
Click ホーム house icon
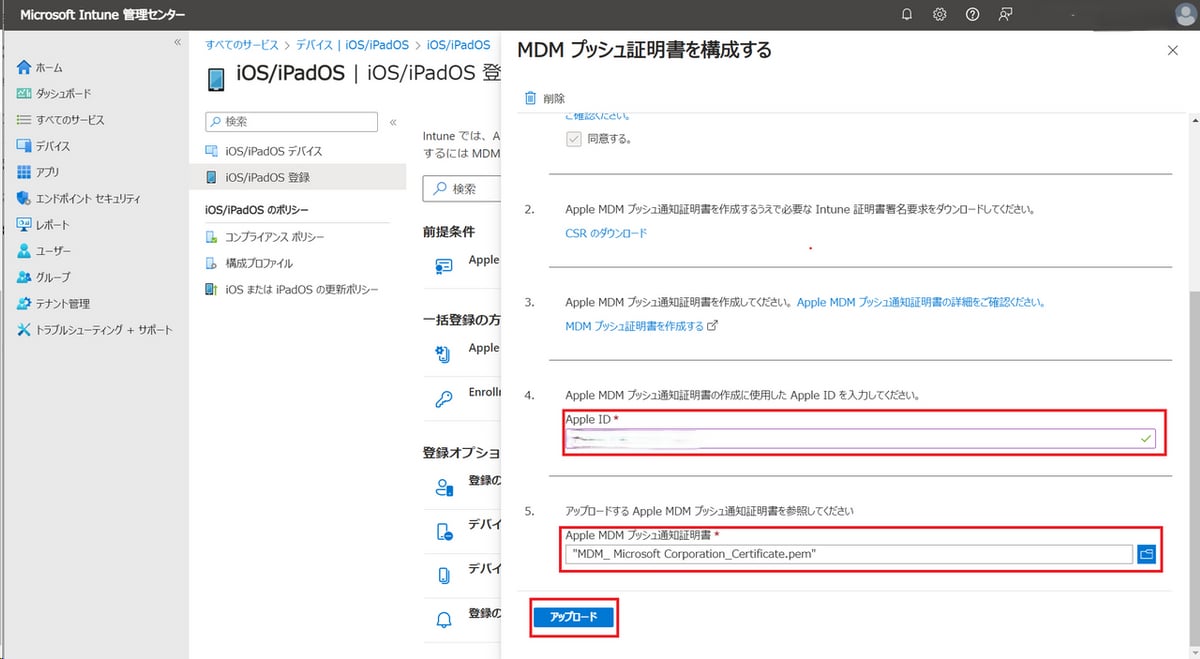click(x=24, y=68)
